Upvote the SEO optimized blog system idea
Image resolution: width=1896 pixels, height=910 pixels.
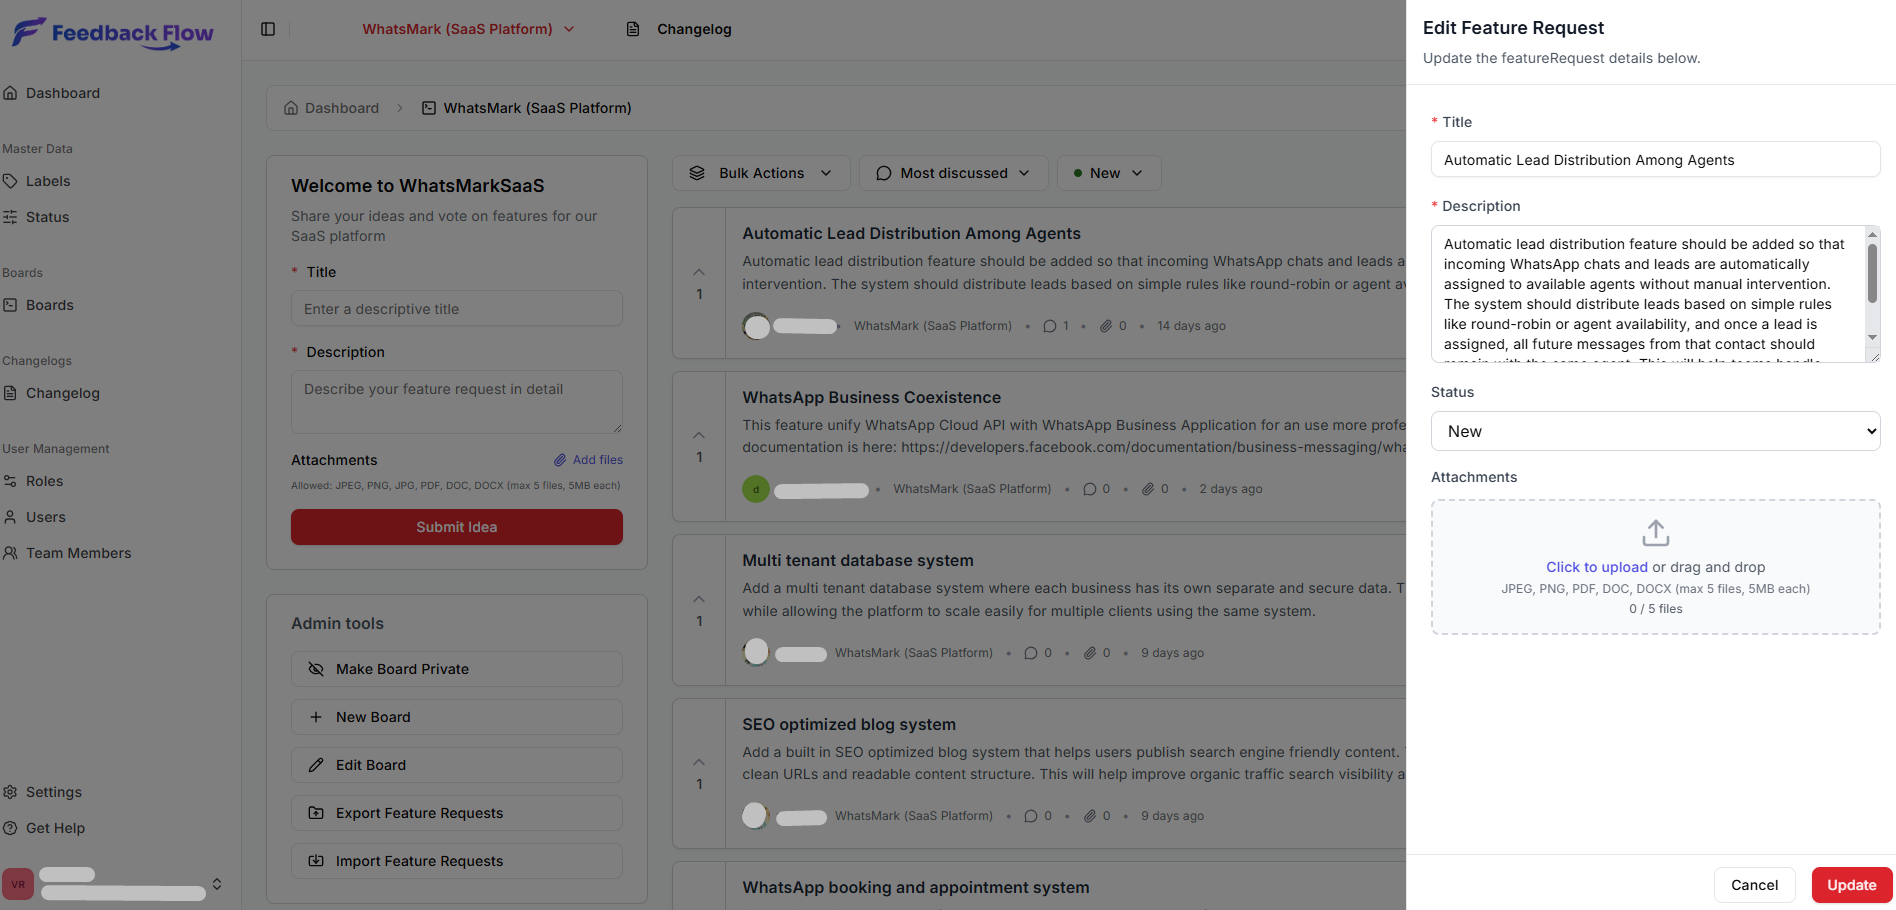pyautogui.click(x=699, y=762)
